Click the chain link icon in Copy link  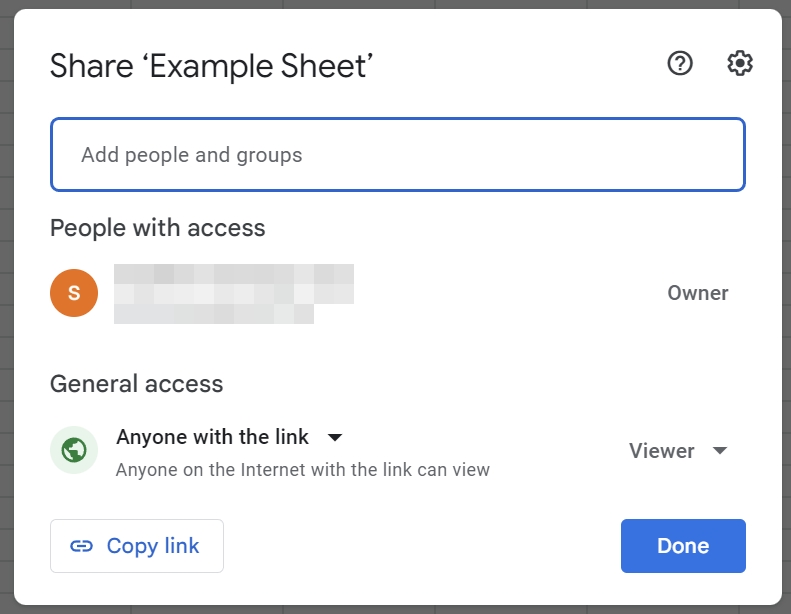click(81, 546)
